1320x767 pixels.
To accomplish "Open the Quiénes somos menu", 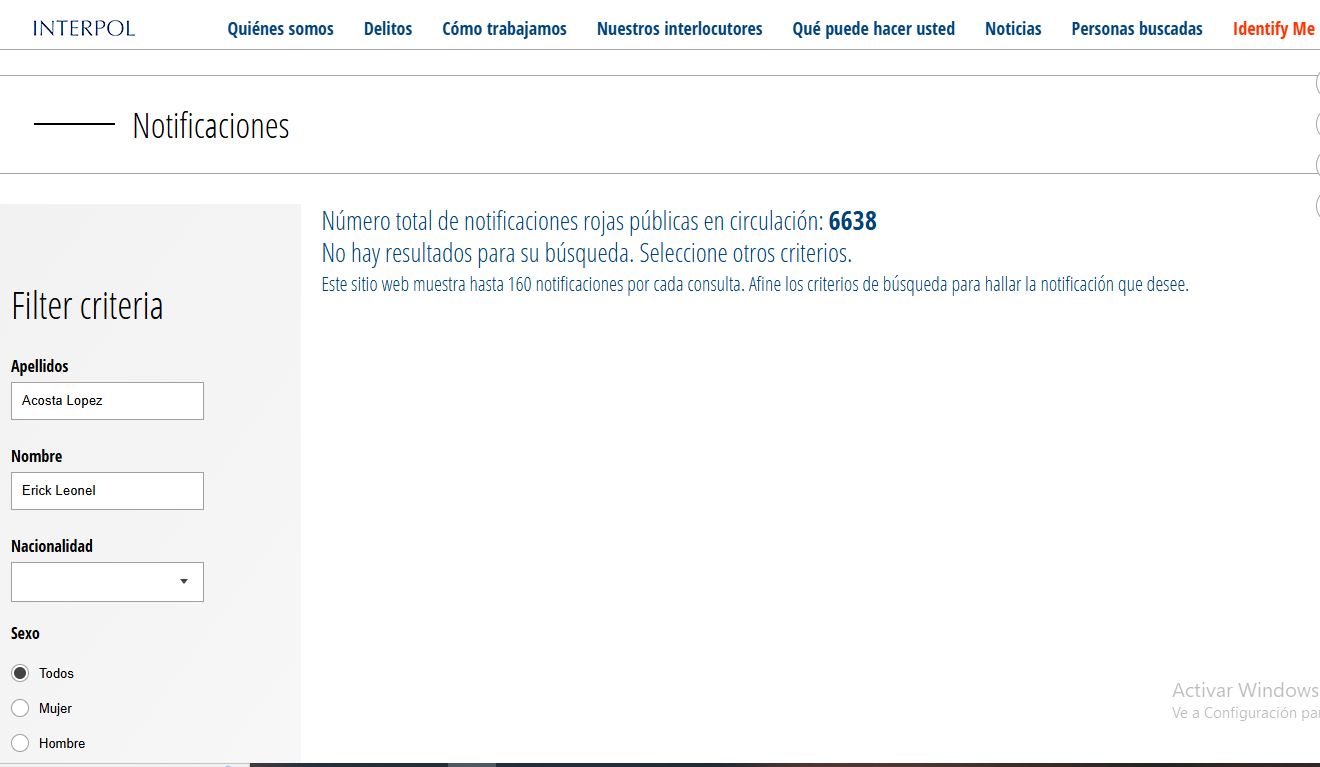I will pos(280,29).
